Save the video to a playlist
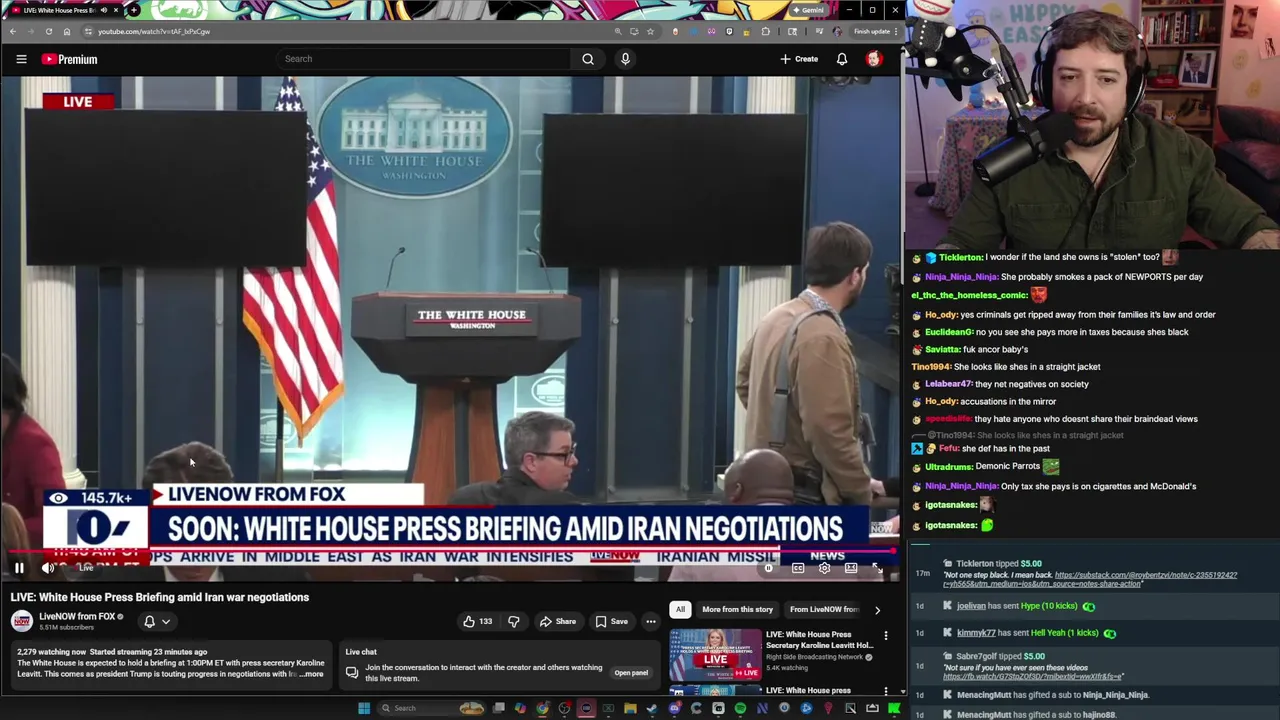 click(x=611, y=621)
